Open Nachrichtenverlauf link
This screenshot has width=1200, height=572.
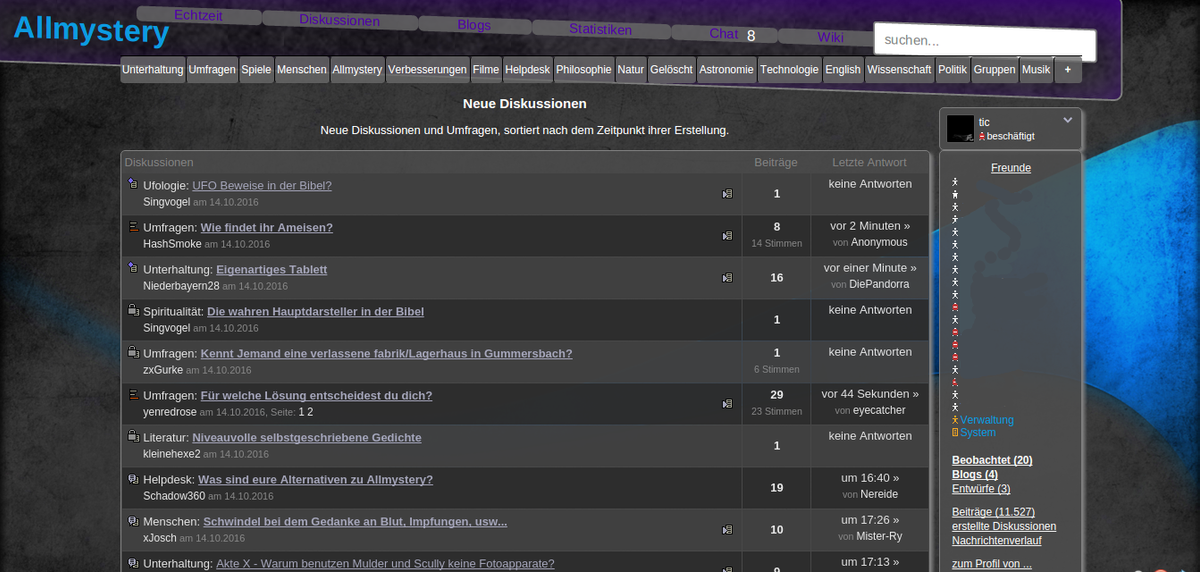[996, 540]
